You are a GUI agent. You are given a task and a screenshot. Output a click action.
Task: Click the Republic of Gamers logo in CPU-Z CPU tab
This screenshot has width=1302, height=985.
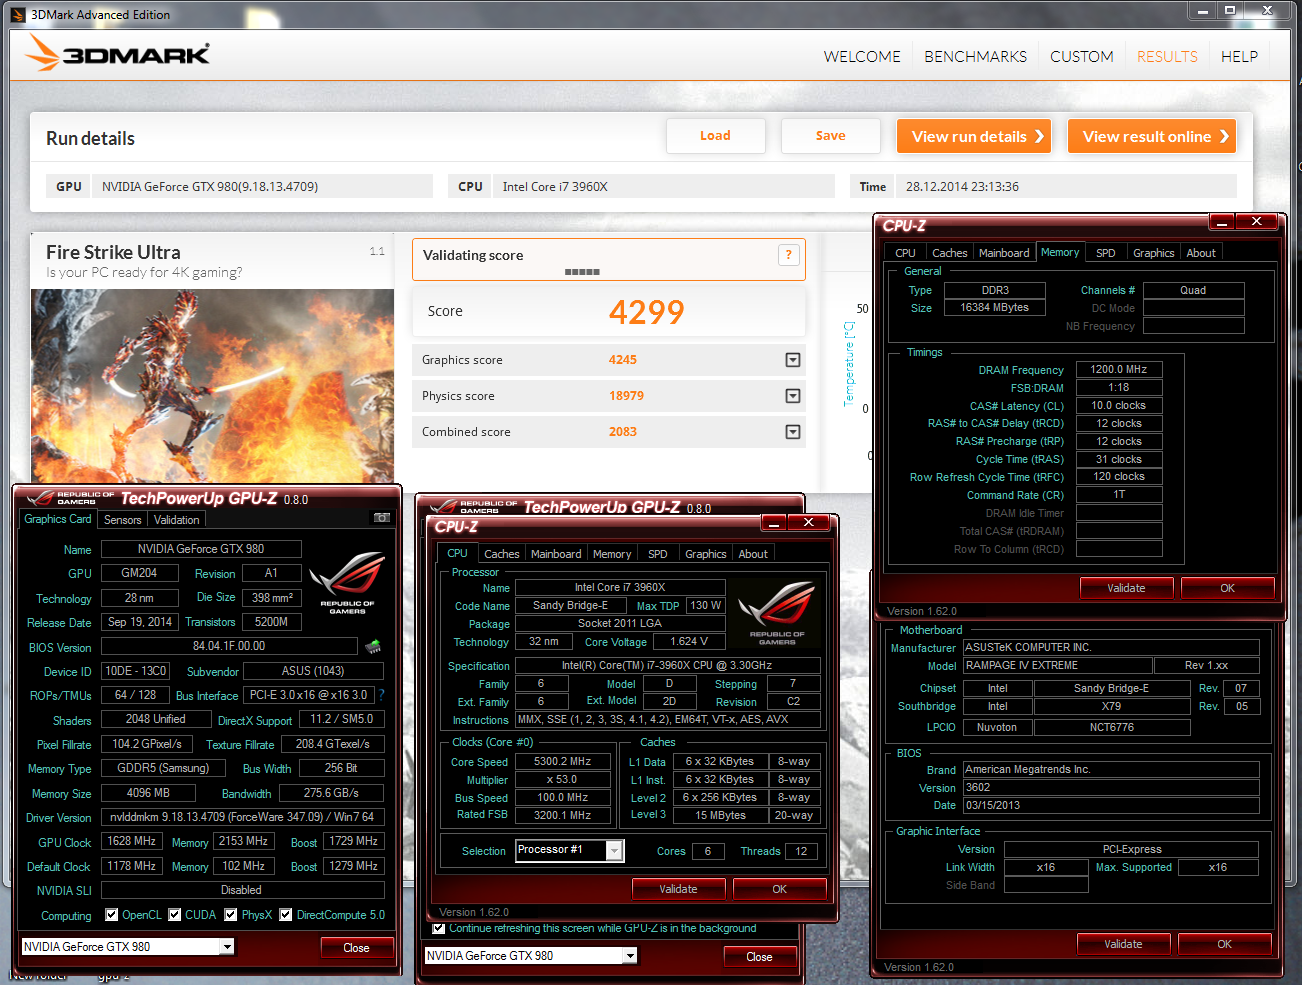[777, 613]
